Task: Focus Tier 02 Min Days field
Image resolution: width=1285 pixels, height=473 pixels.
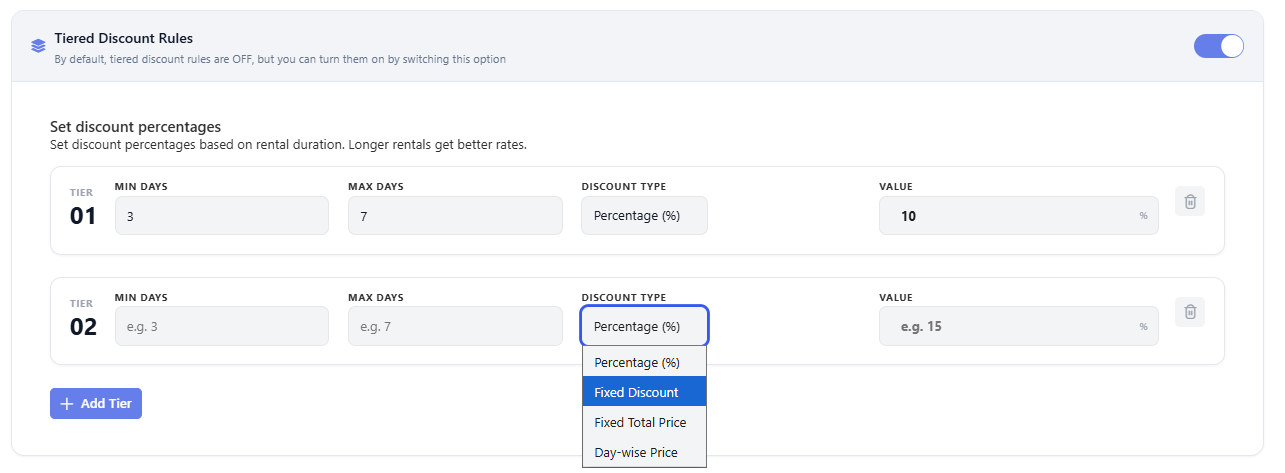Action: 222,326
